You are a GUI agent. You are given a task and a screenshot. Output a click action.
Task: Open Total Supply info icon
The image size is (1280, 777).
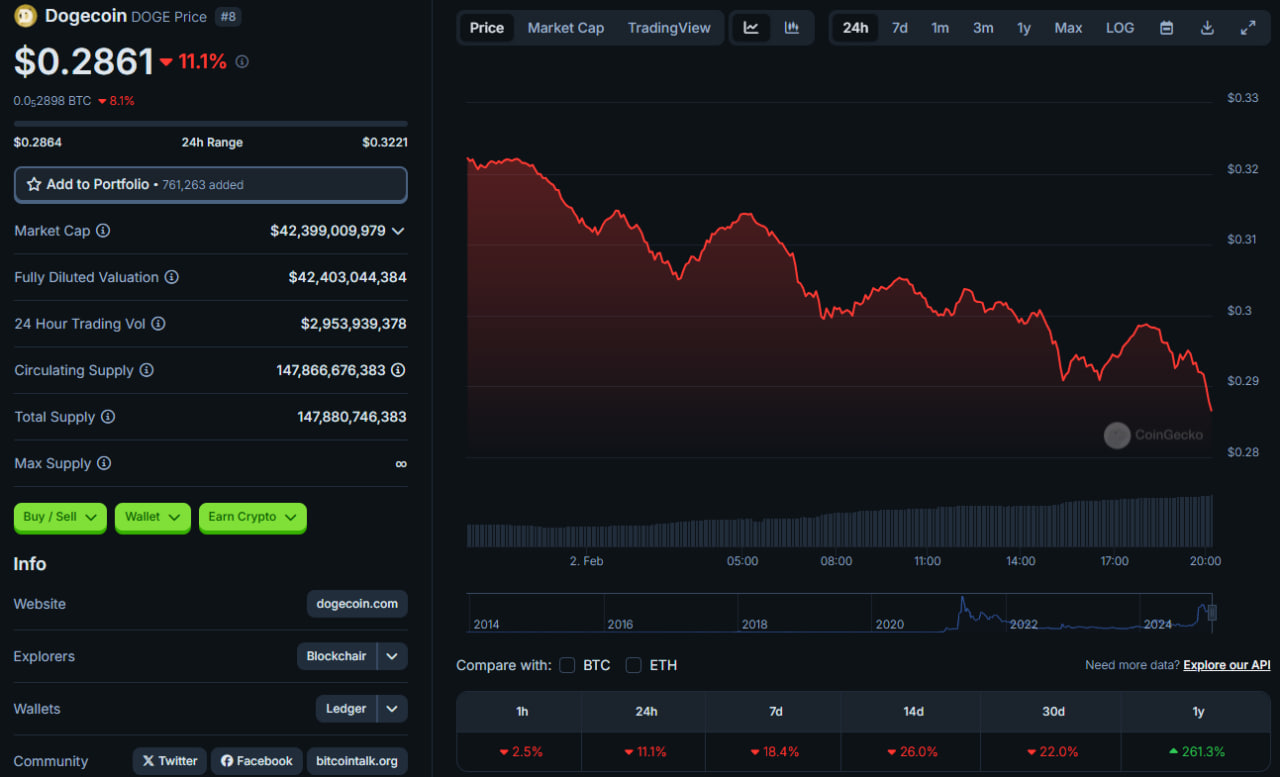tap(108, 417)
